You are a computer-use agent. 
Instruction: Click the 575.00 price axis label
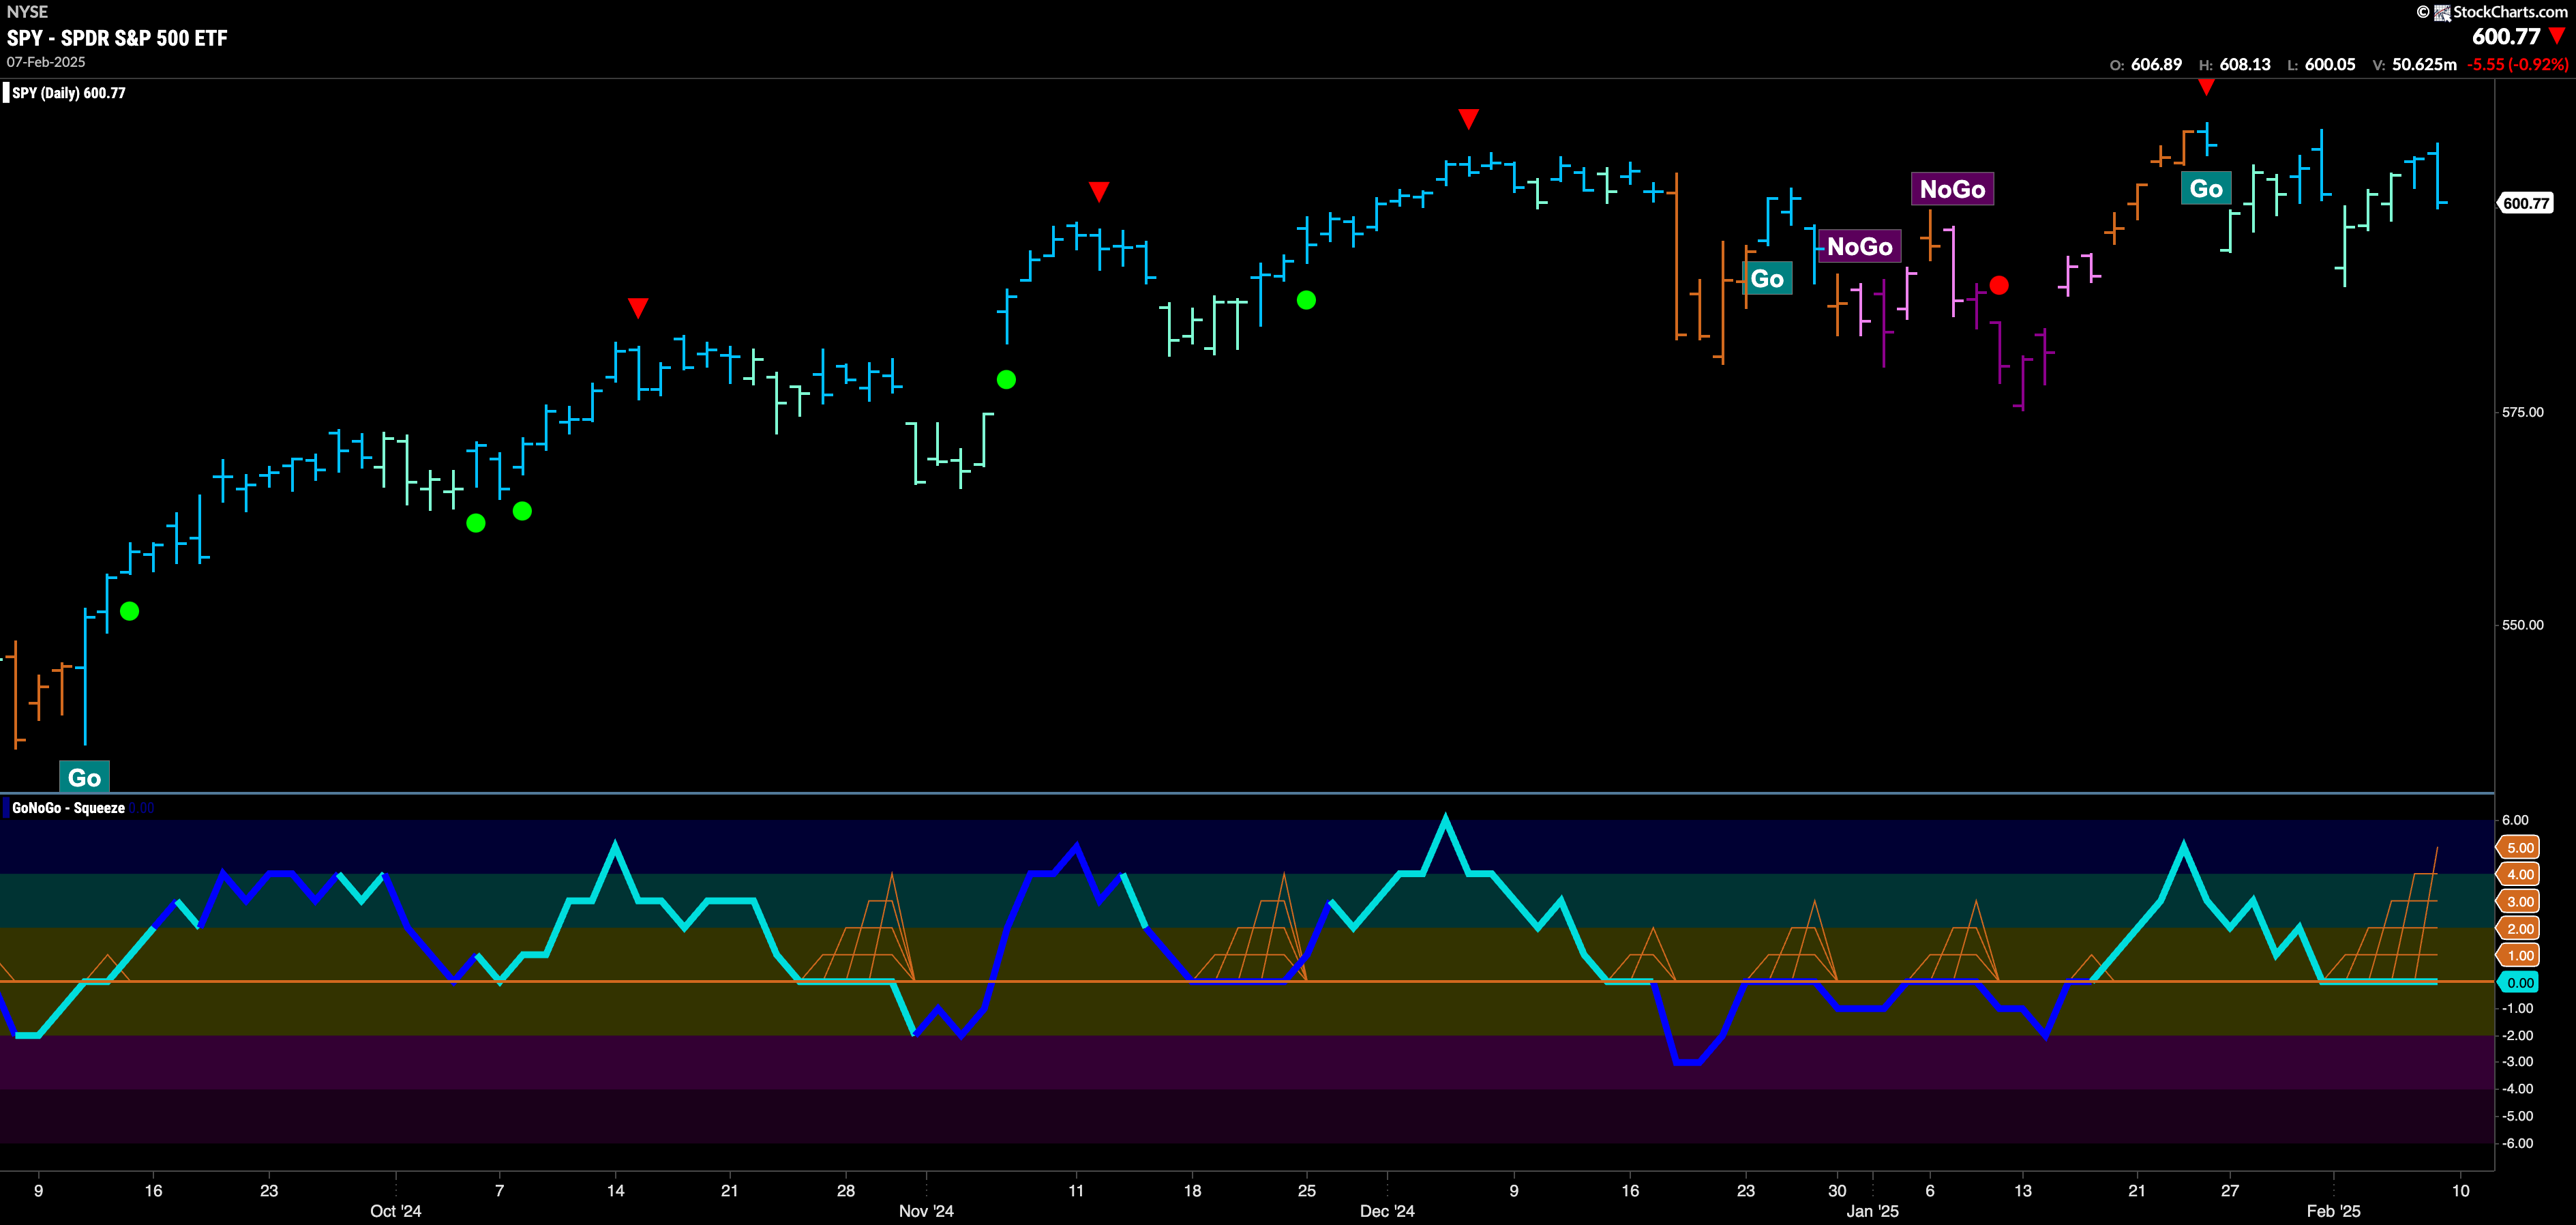coord(2522,412)
